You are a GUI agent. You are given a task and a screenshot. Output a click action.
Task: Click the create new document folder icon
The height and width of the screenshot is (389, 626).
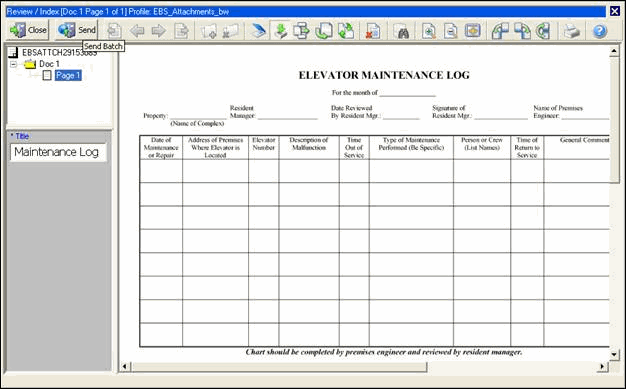pos(208,31)
